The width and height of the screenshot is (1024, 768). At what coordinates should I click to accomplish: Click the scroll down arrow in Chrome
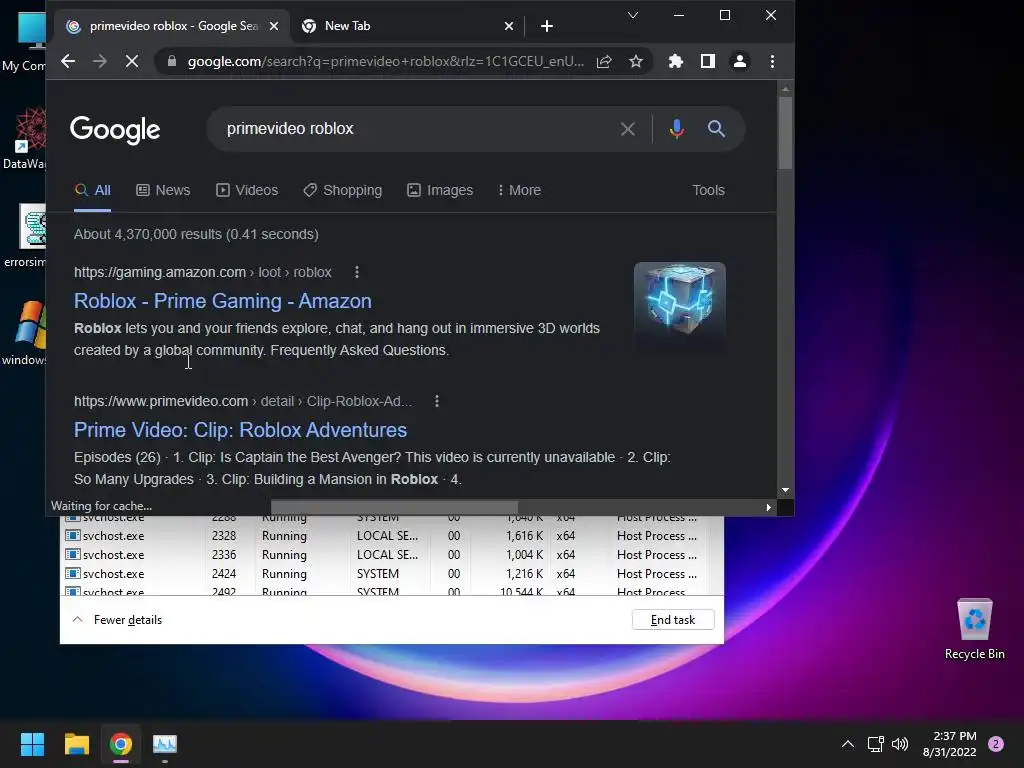(785, 490)
